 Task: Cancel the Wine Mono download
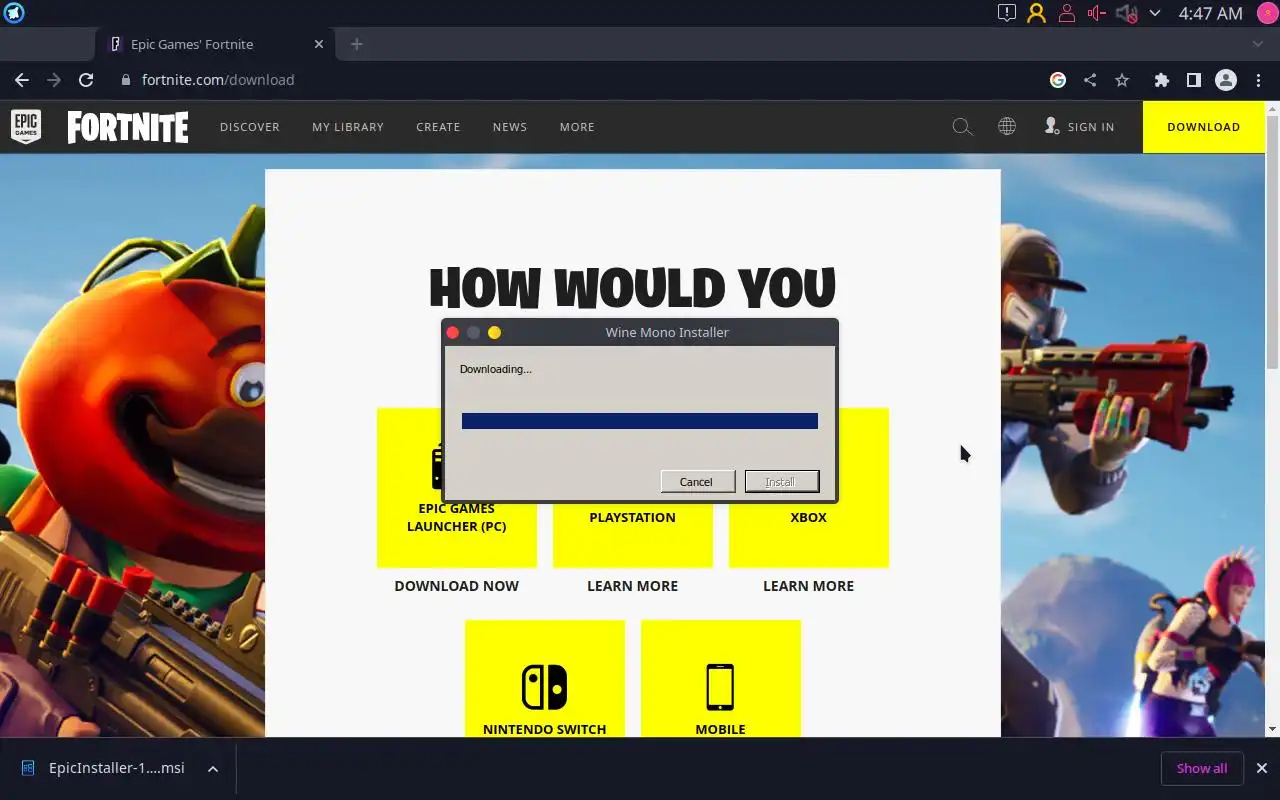(x=697, y=481)
